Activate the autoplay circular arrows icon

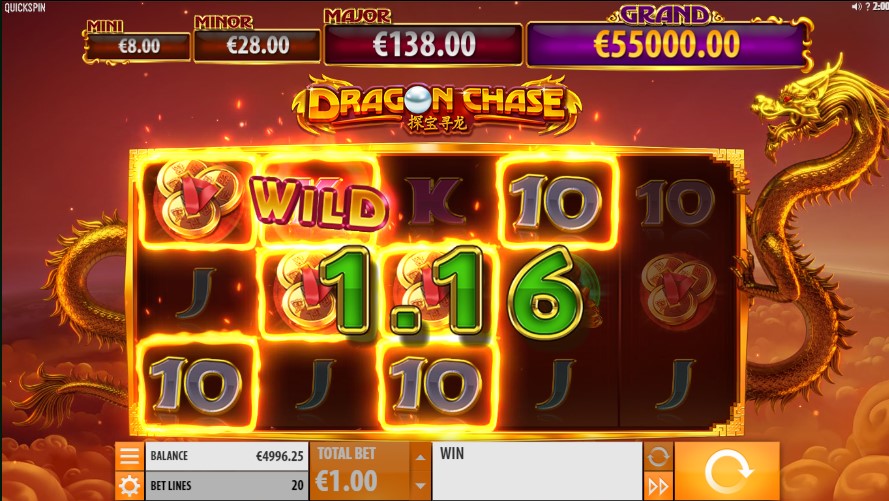pyautogui.click(x=658, y=456)
